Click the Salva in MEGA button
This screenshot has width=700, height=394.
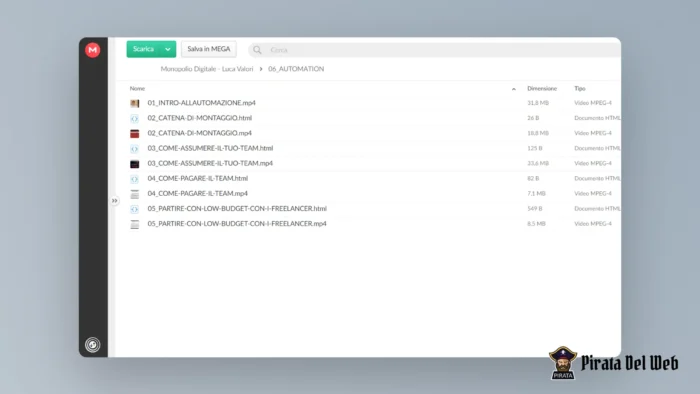tap(209, 49)
